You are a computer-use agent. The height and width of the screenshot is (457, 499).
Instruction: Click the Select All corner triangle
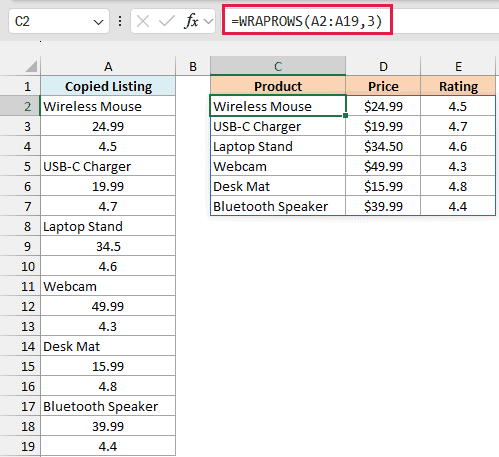pyautogui.click(x=31, y=66)
